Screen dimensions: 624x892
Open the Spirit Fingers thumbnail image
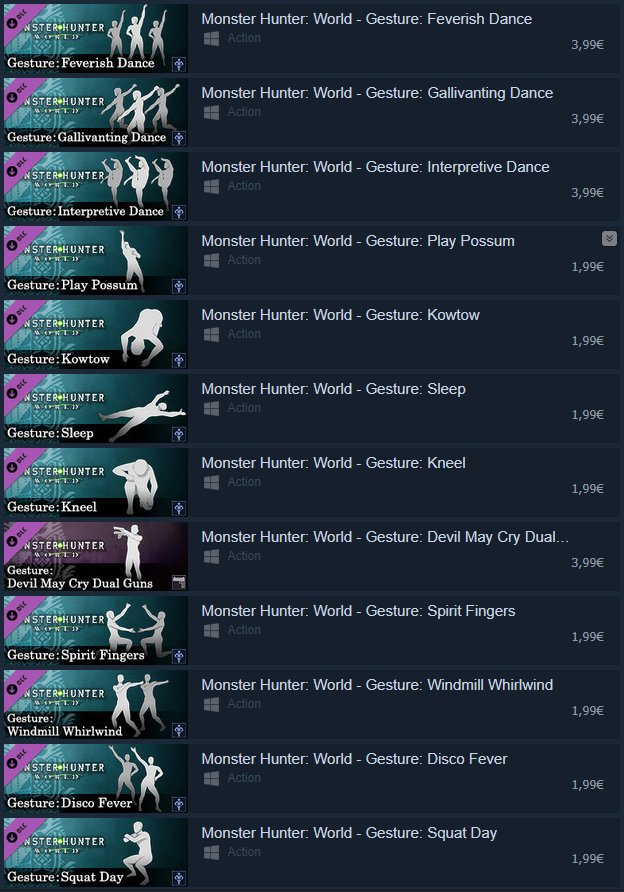96,630
